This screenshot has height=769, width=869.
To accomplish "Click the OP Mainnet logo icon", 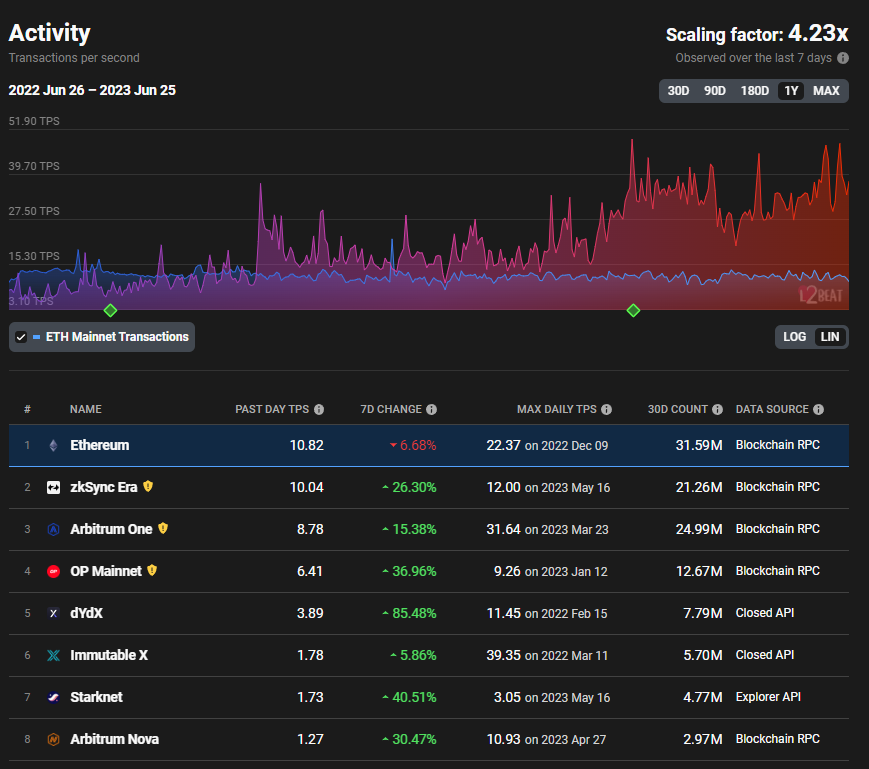I will coord(53,571).
